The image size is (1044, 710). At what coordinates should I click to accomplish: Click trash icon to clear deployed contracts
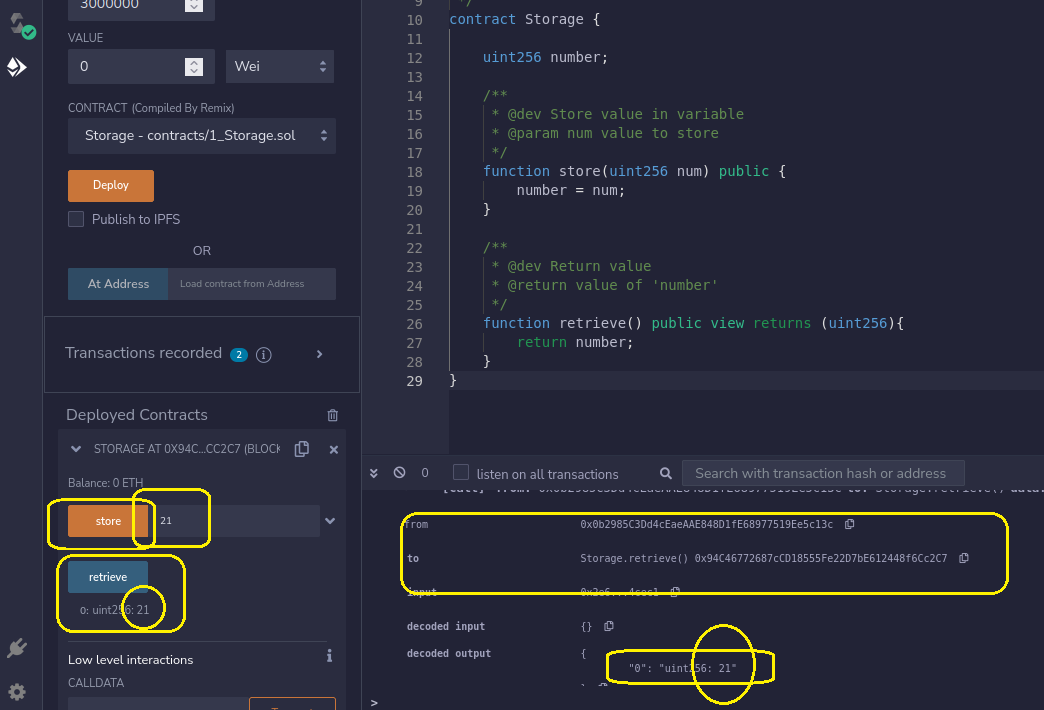tap(333, 415)
